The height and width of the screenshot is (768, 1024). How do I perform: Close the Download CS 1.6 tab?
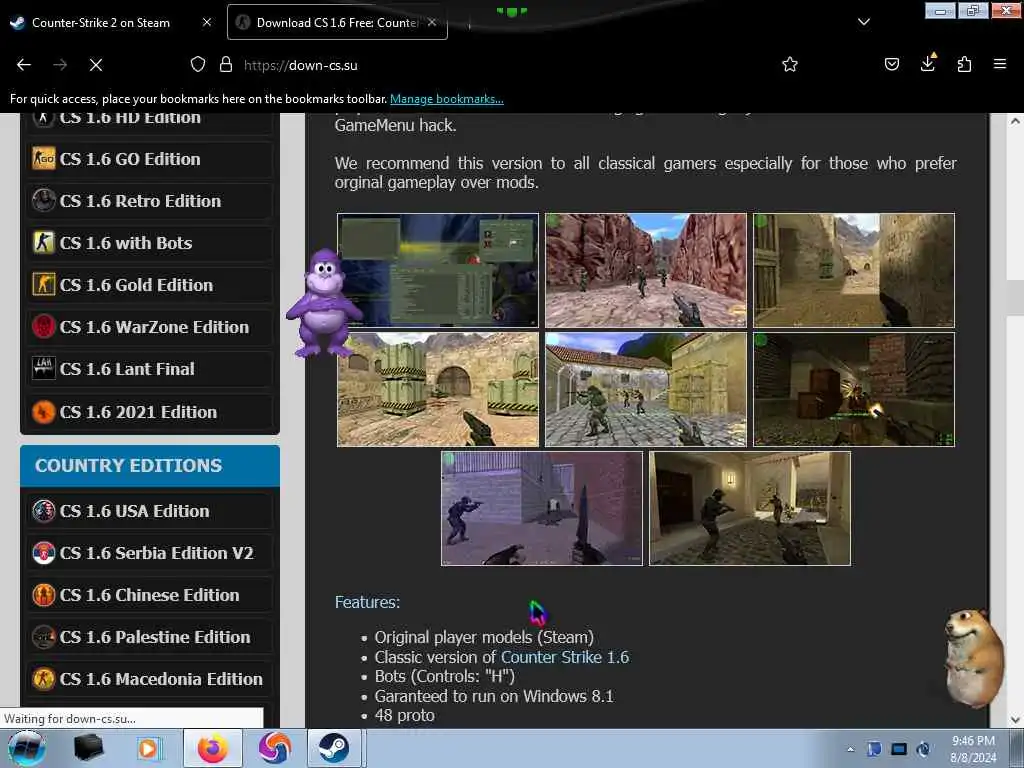432,22
